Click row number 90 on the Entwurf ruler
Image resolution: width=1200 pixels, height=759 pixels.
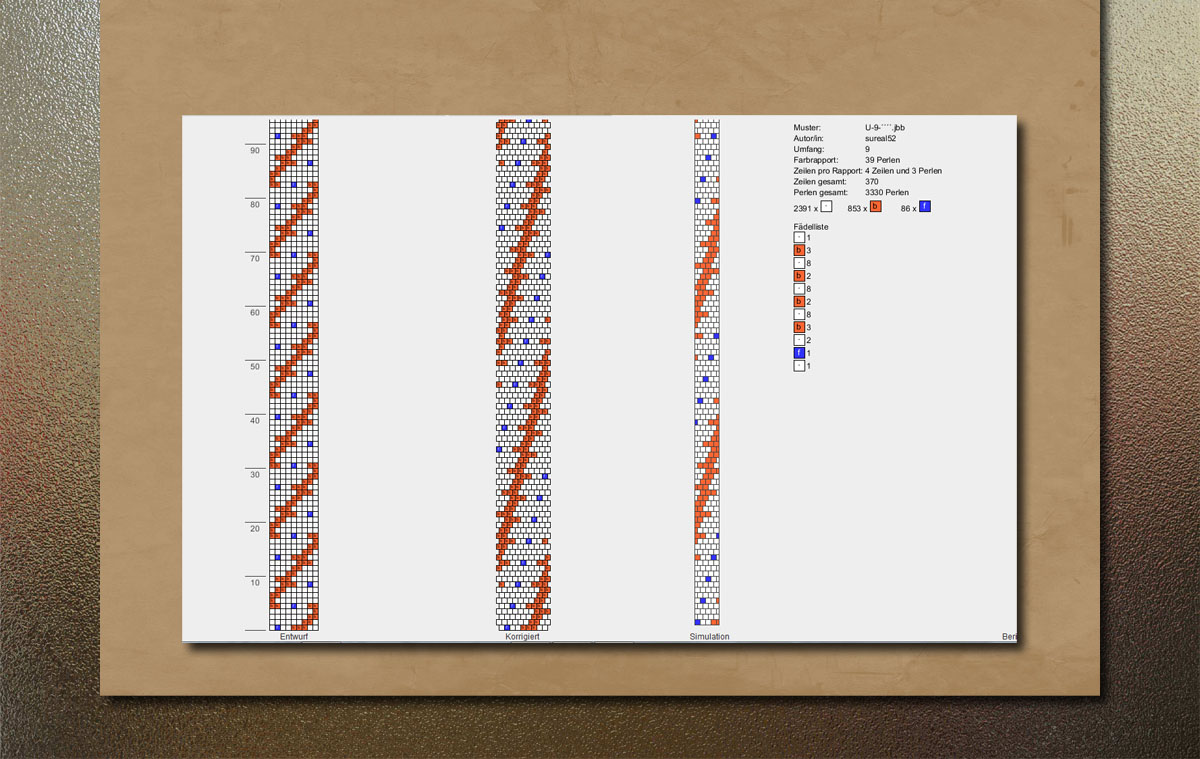click(255, 151)
